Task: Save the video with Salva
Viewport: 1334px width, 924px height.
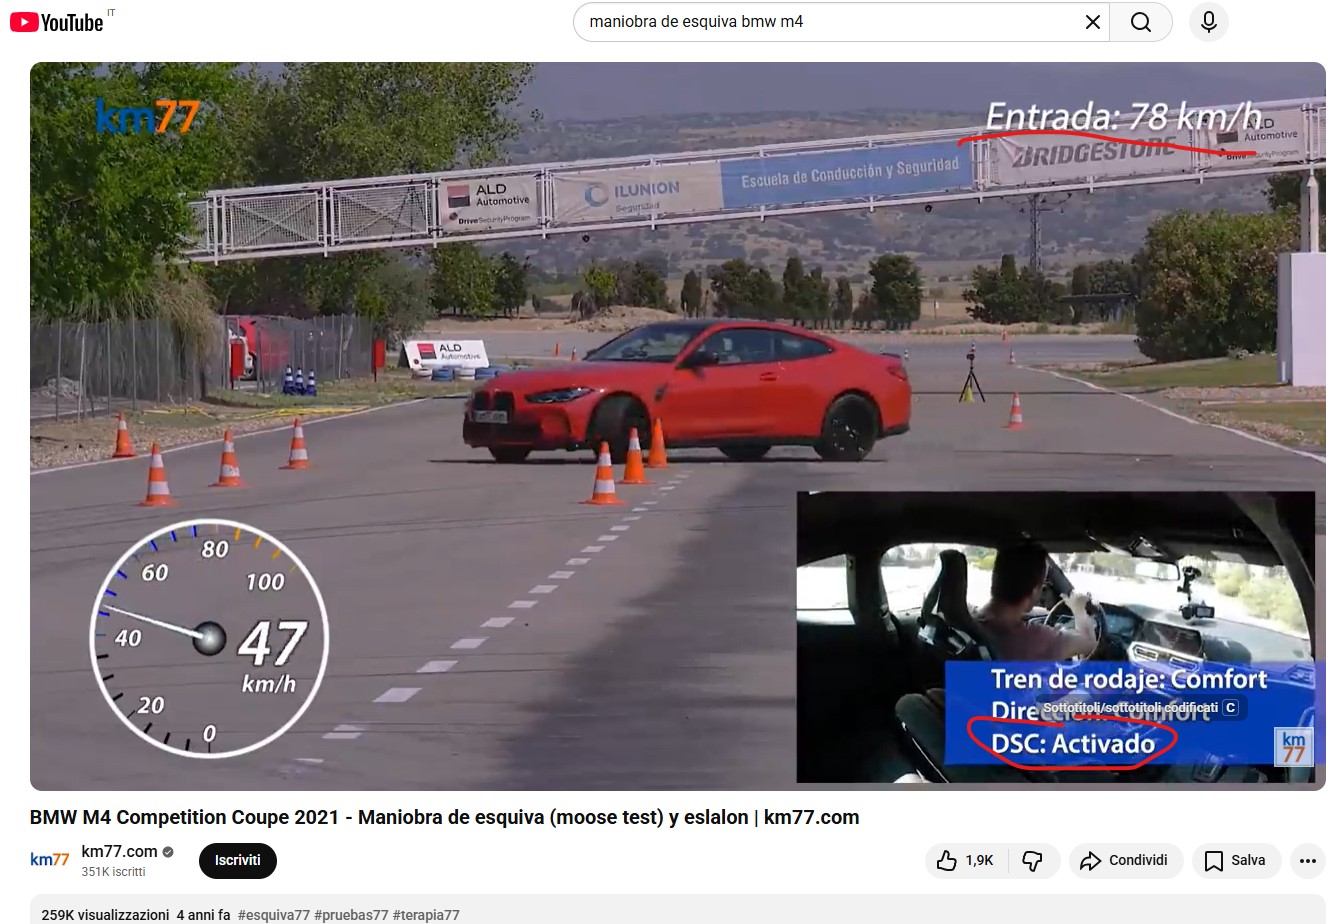Action: coord(1236,860)
